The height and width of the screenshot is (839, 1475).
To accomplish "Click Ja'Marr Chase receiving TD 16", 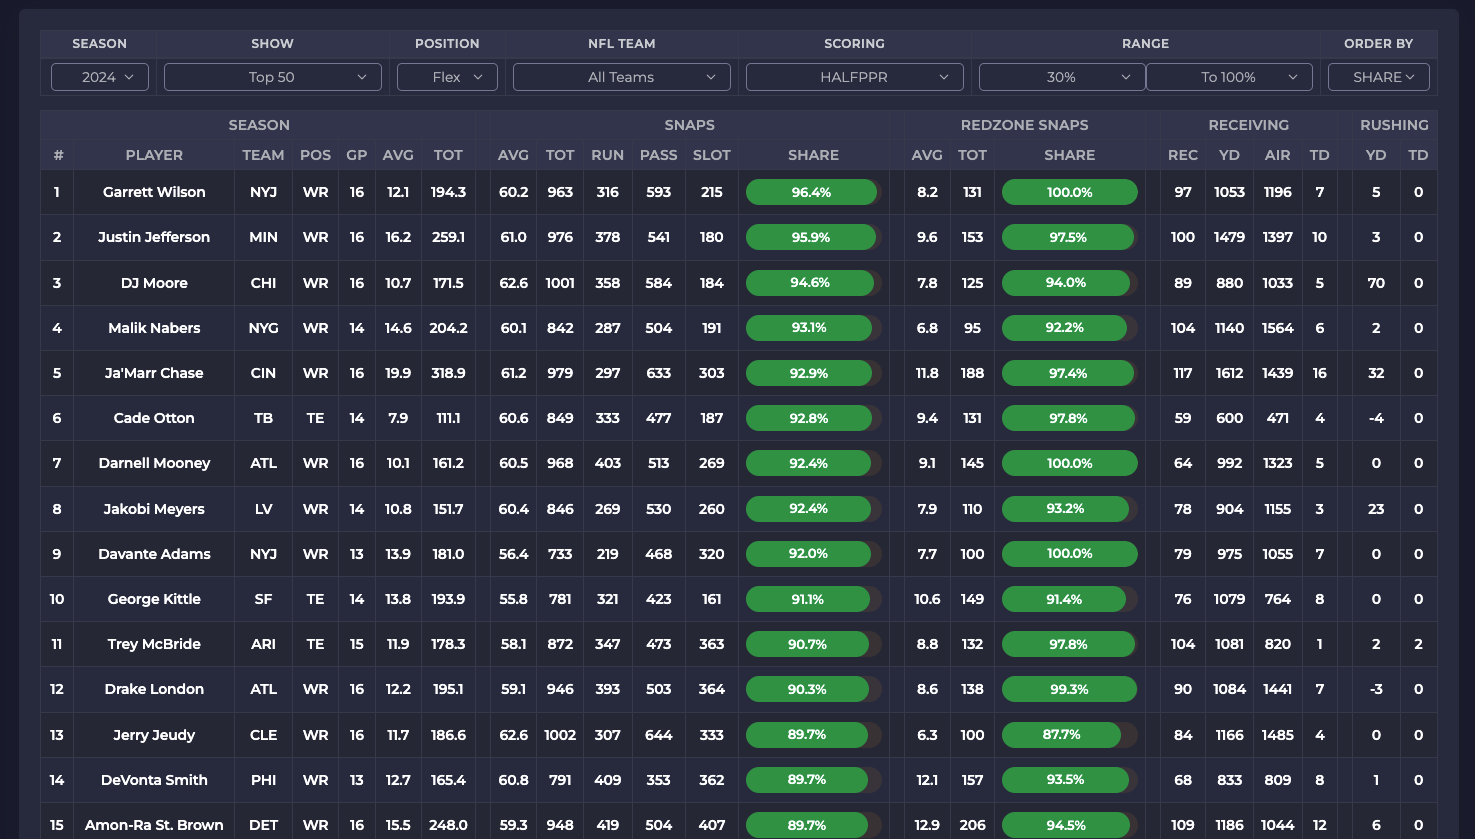I will tap(1320, 373).
